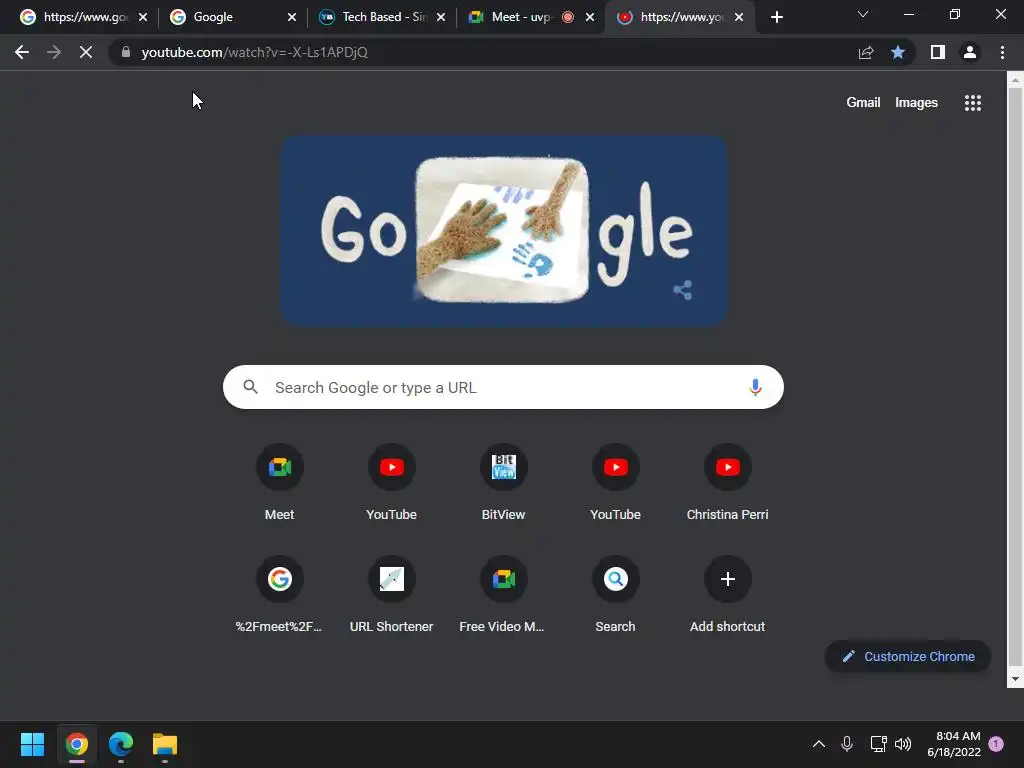The image size is (1024, 768).
Task: Share this page from the address bar
Action: tap(866, 52)
